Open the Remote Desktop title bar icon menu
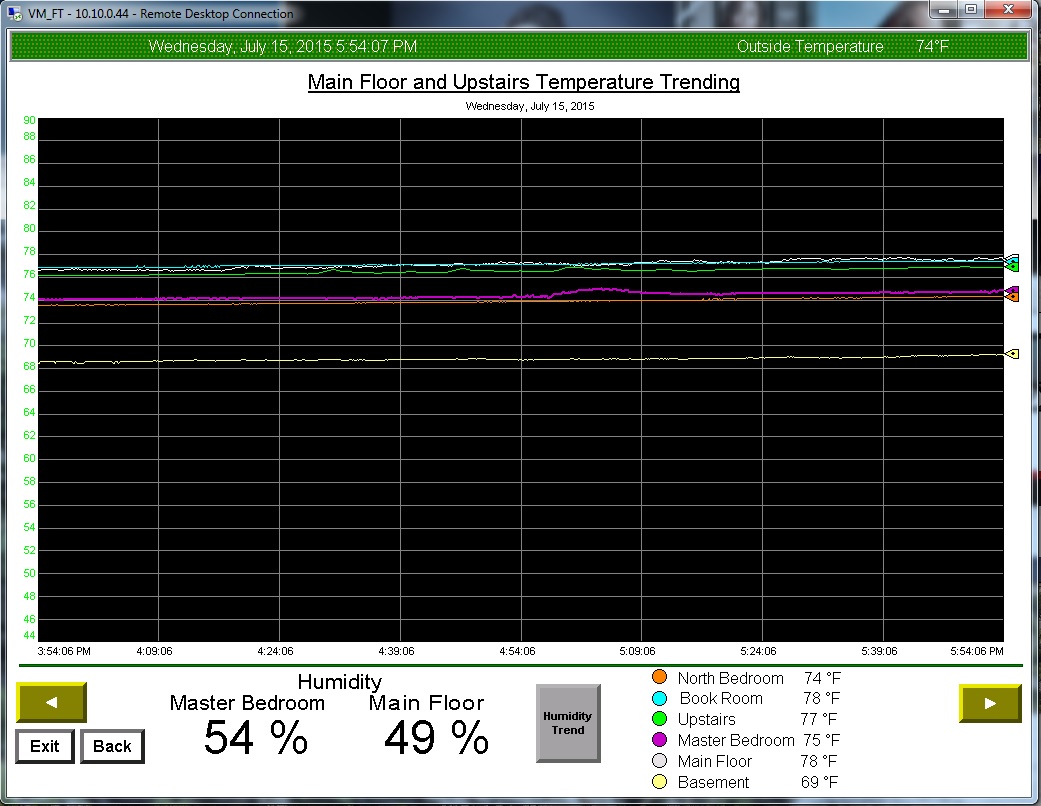The height and width of the screenshot is (806, 1041). [x=14, y=13]
